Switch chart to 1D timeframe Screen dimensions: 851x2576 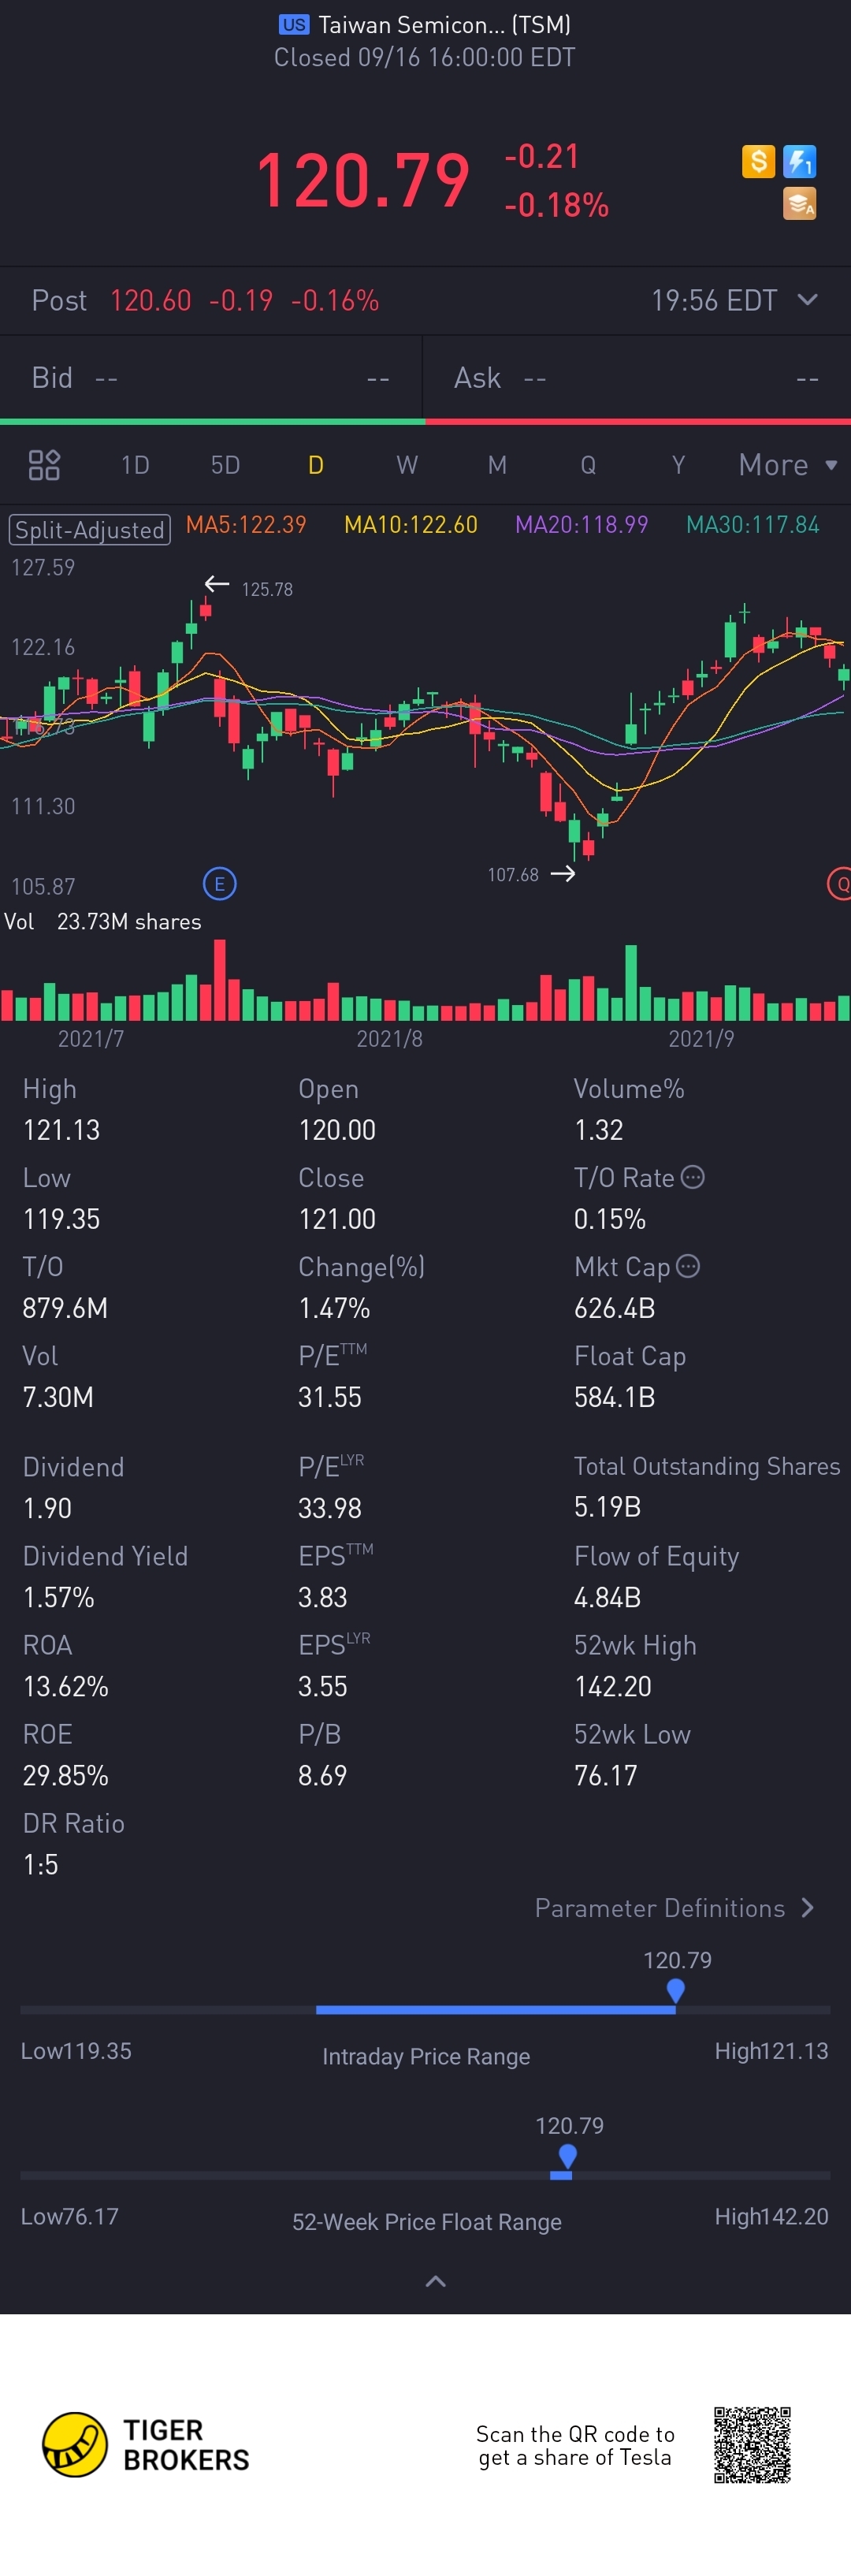135,465
